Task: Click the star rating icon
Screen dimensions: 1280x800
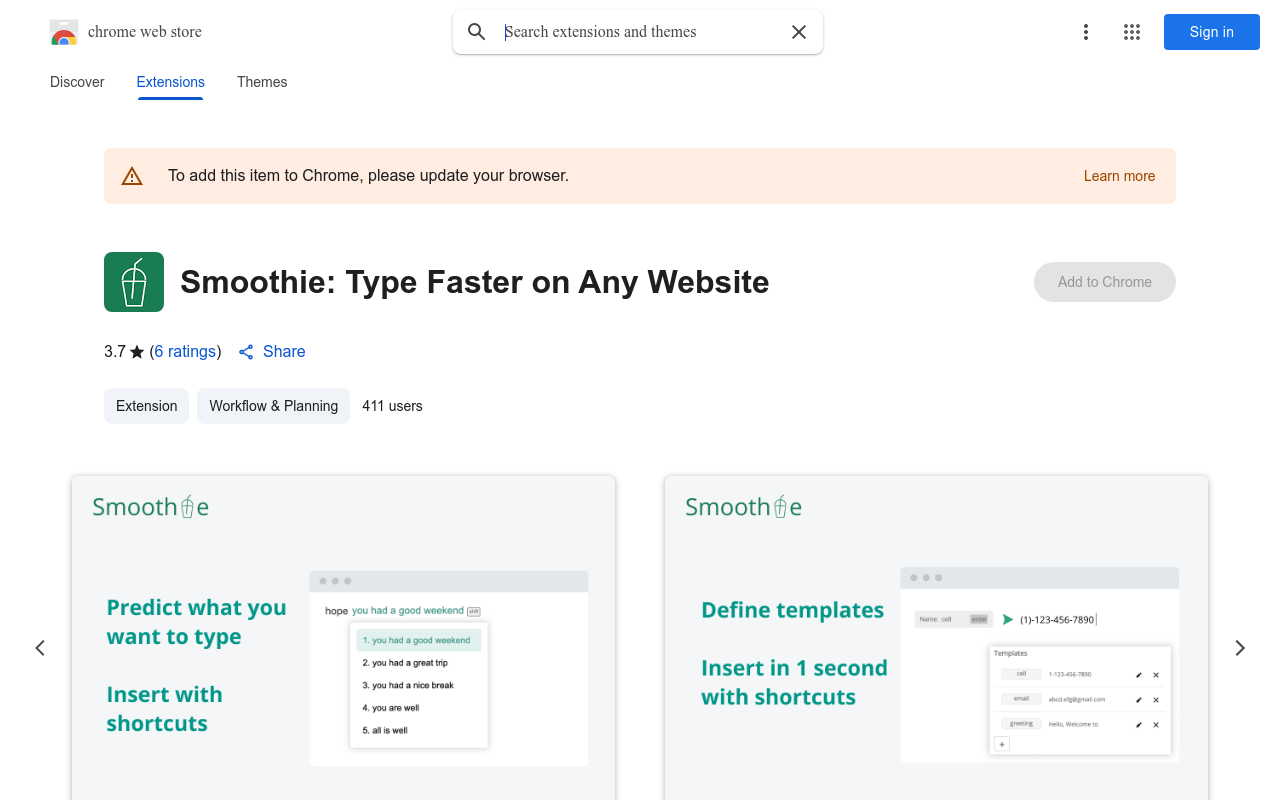Action: [x=137, y=352]
